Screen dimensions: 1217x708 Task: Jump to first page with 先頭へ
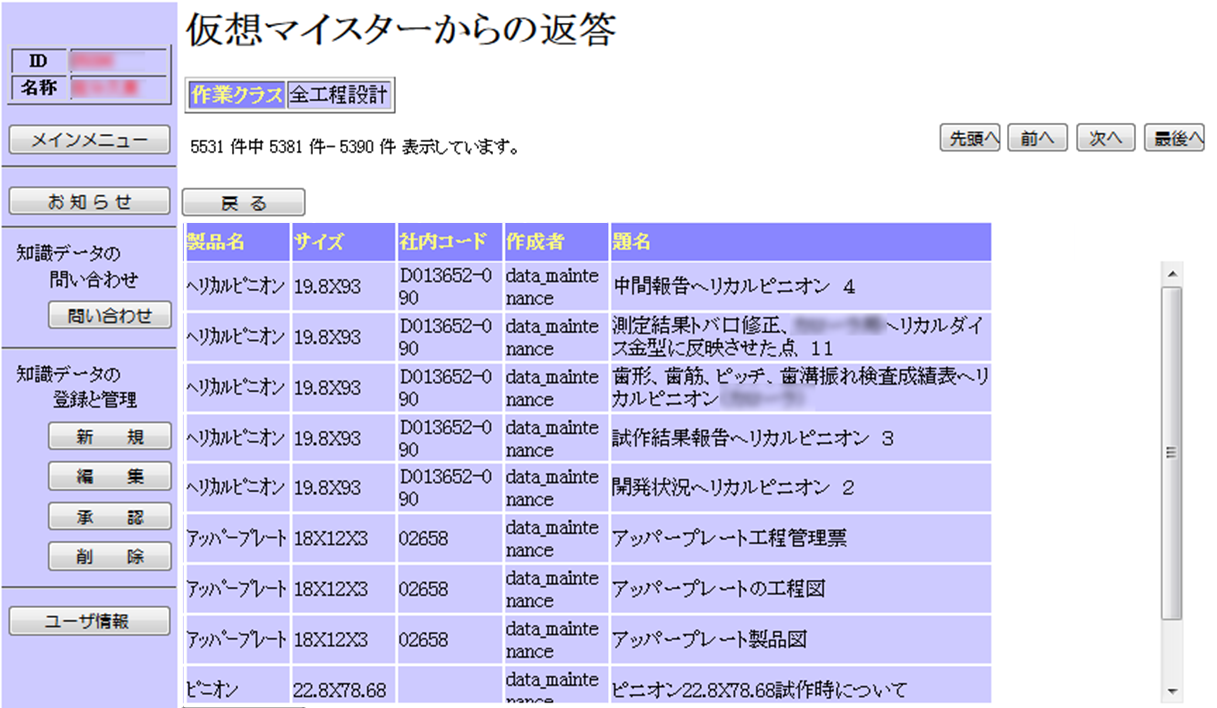970,138
